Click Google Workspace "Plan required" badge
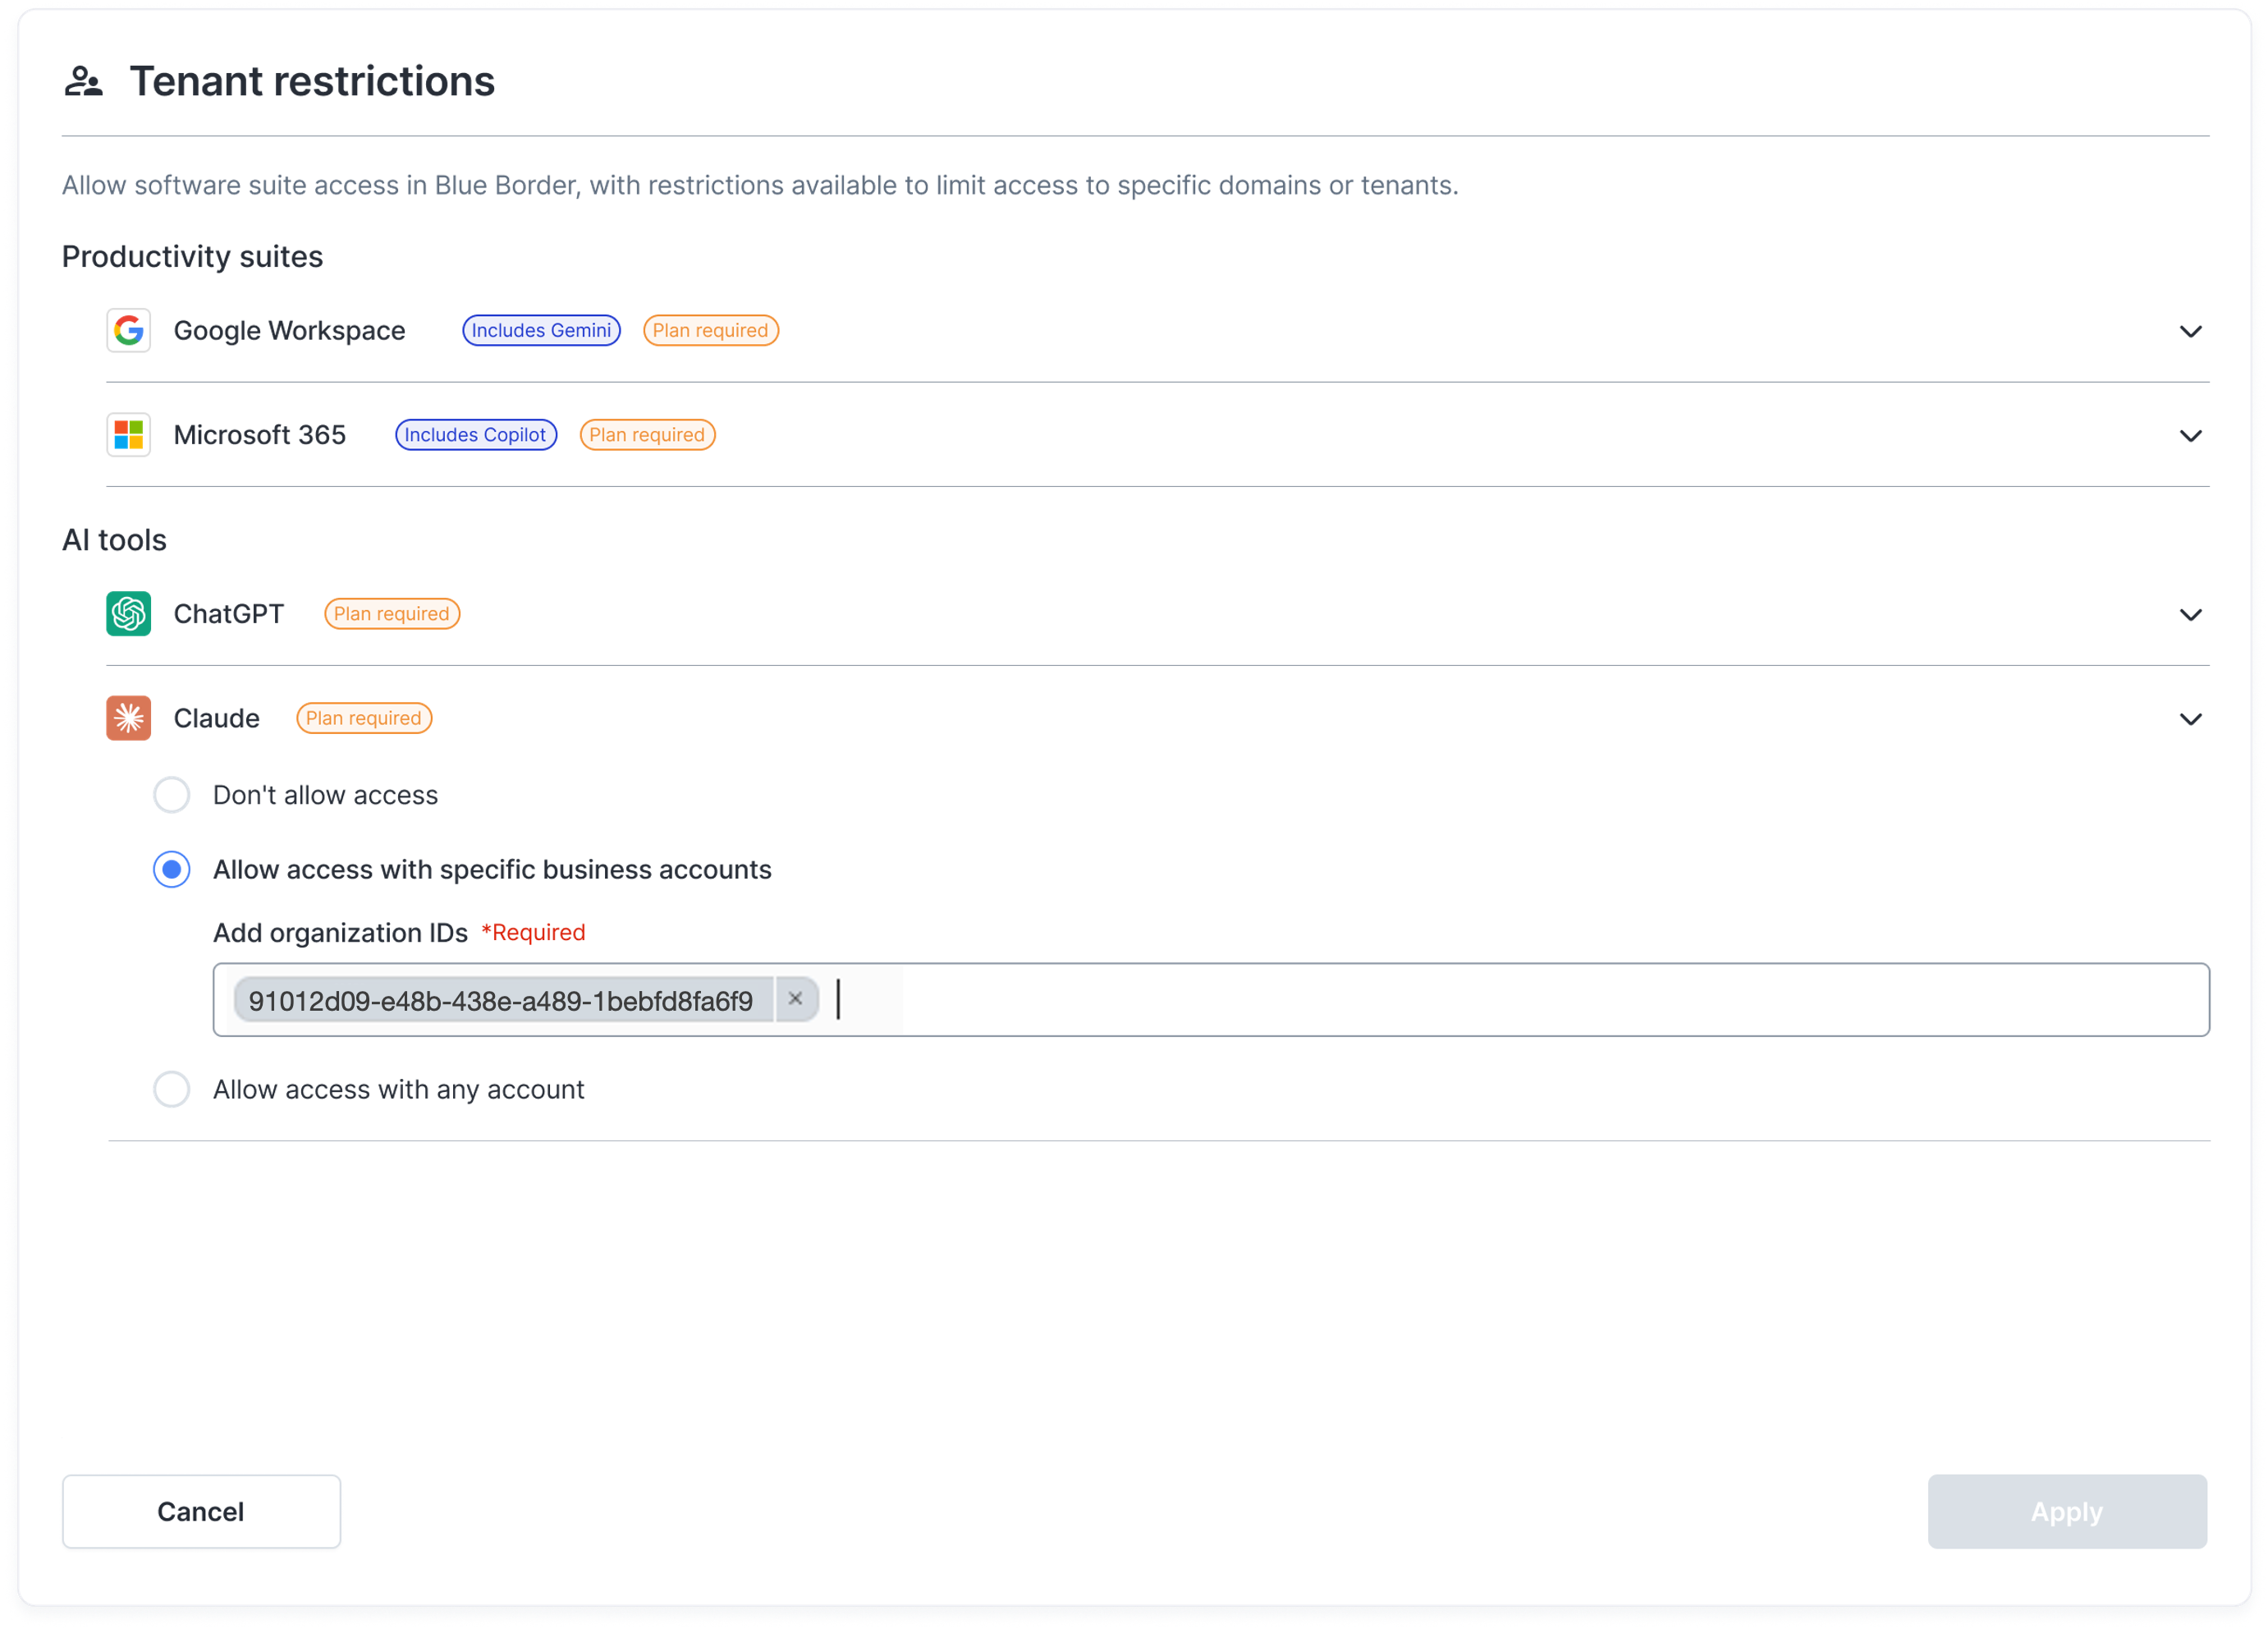The width and height of the screenshot is (2268, 1629). click(x=711, y=330)
